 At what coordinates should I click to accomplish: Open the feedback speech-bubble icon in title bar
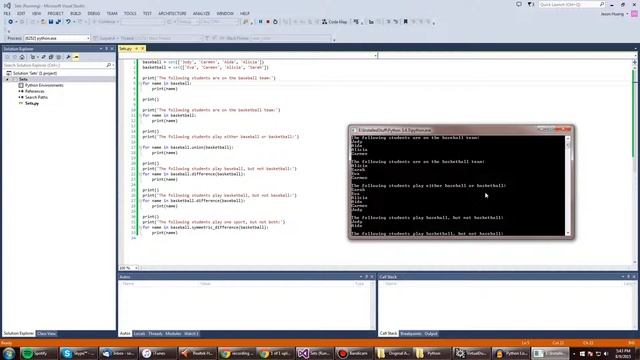(x=519, y=4)
